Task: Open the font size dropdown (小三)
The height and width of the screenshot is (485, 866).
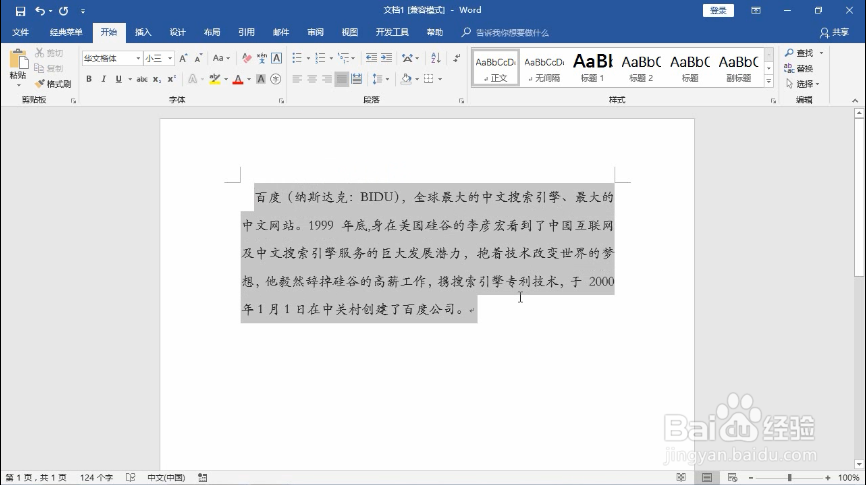Action: tap(170, 58)
